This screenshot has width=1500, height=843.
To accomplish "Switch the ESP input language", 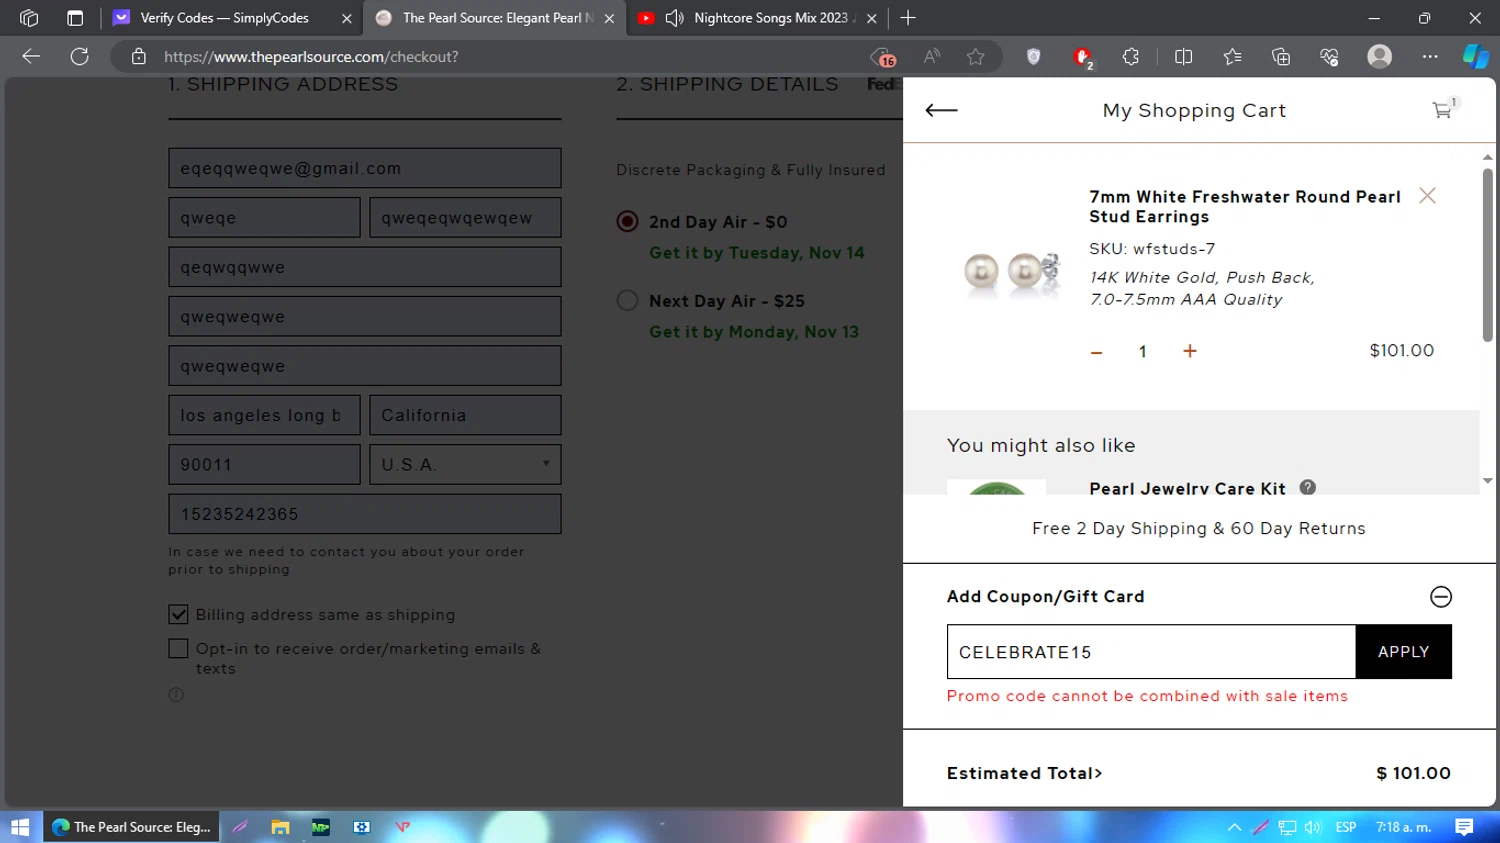I will point(1346,827).
